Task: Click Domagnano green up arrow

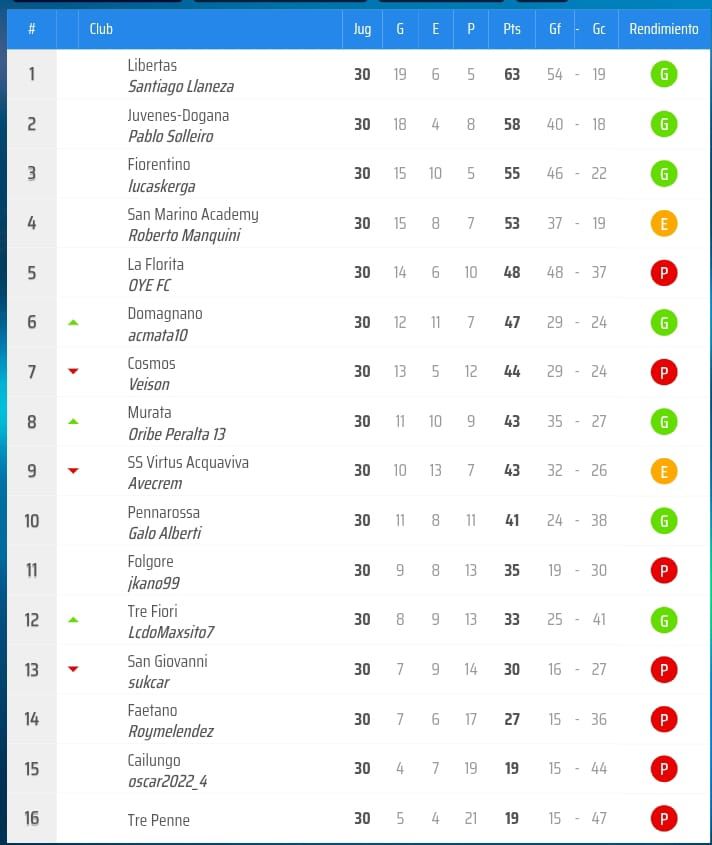Action: tap(72, 322)
